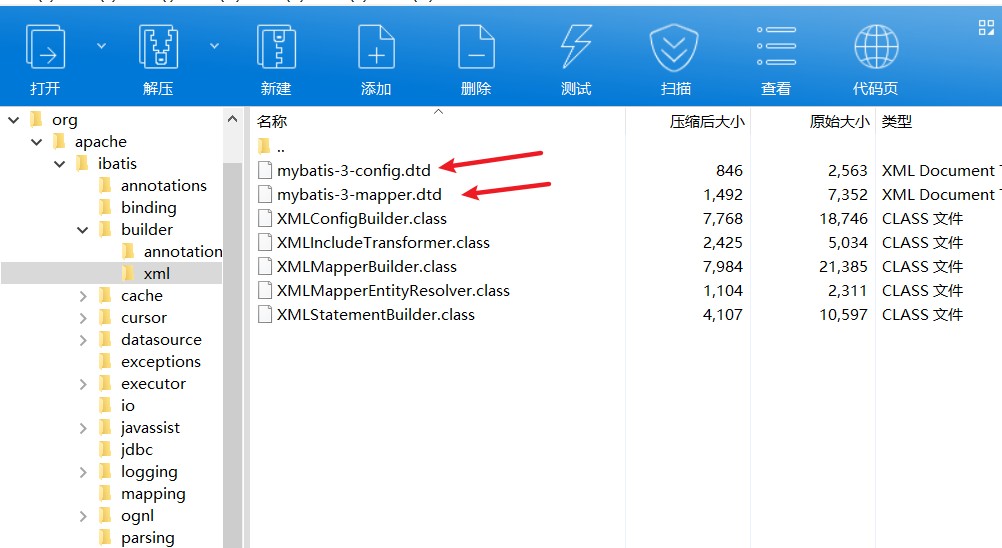Click the tree panel scroll-up arrow
Image resolution: width=1002 pixels, height=548 pixels.
pos(233,119)
